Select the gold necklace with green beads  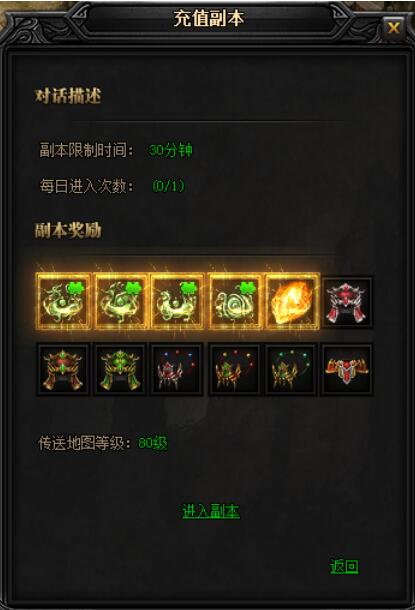pyautogui.click(x=291, y=370)
